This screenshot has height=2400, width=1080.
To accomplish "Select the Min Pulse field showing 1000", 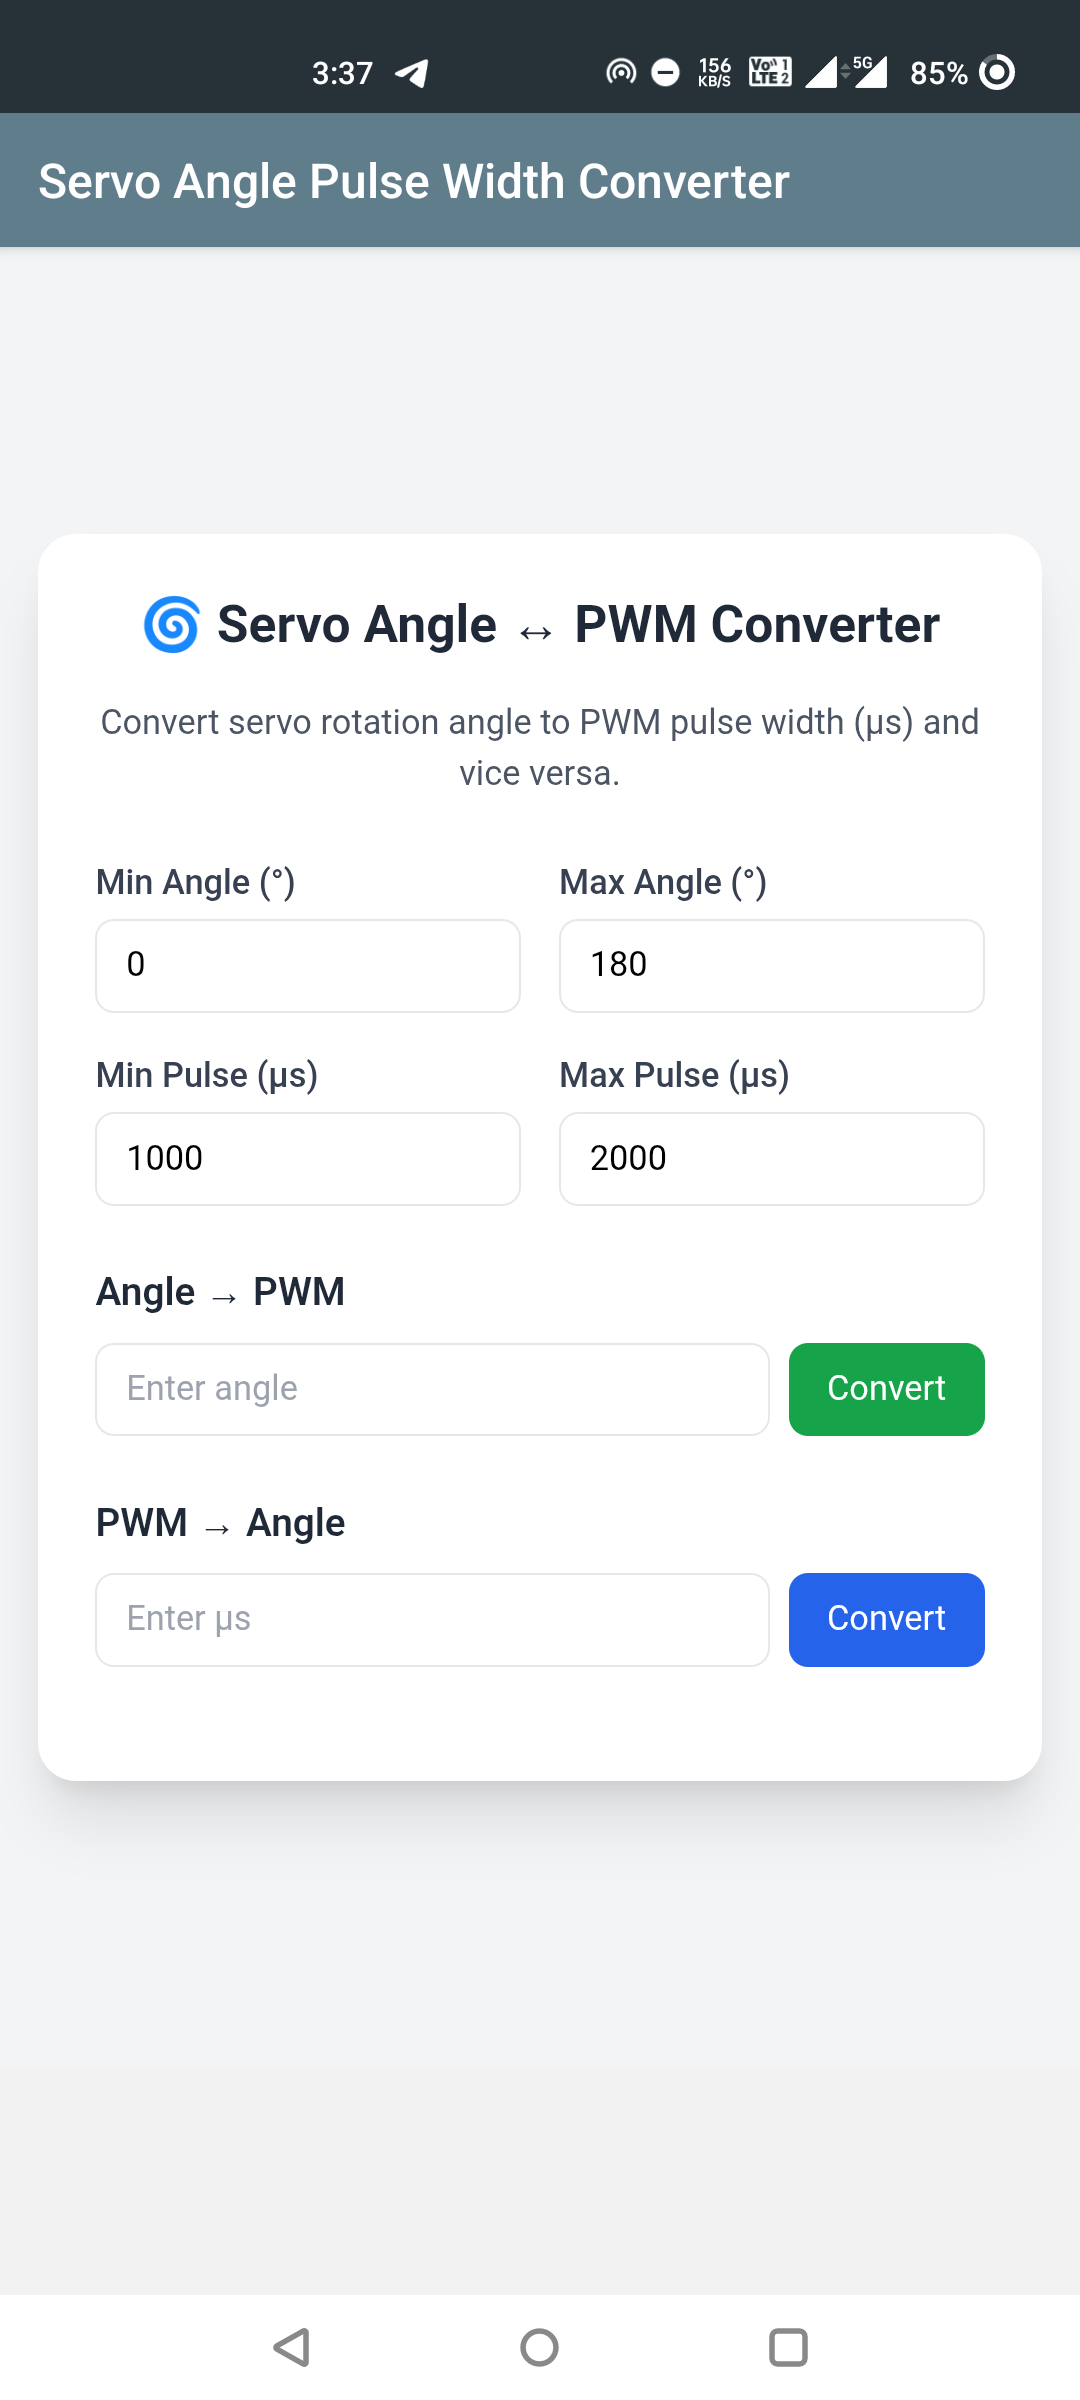I will 308,1158.
